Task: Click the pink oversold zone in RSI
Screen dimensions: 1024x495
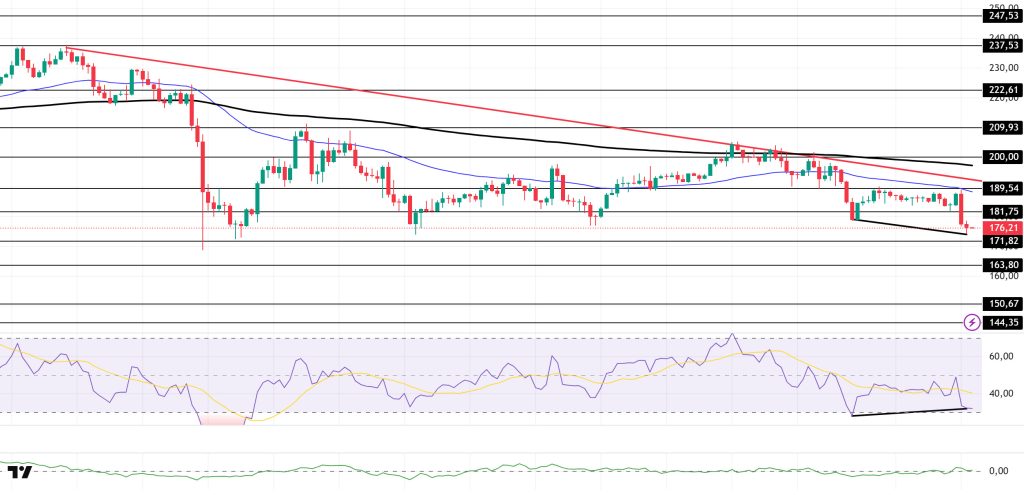Action: point(222,420)
